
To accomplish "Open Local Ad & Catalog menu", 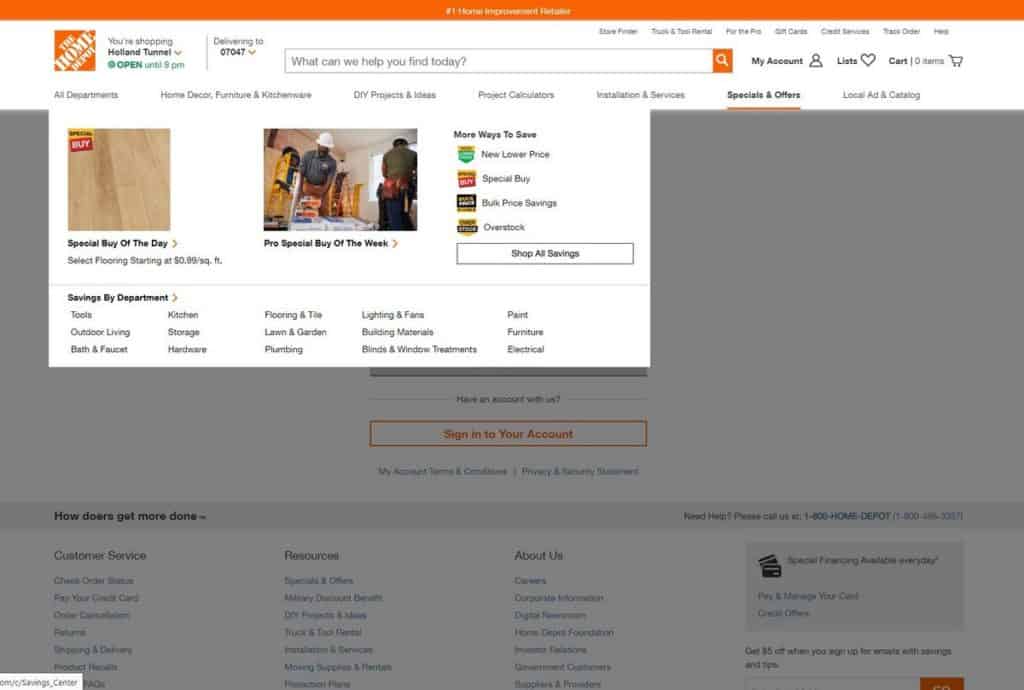I will point(881,95).
